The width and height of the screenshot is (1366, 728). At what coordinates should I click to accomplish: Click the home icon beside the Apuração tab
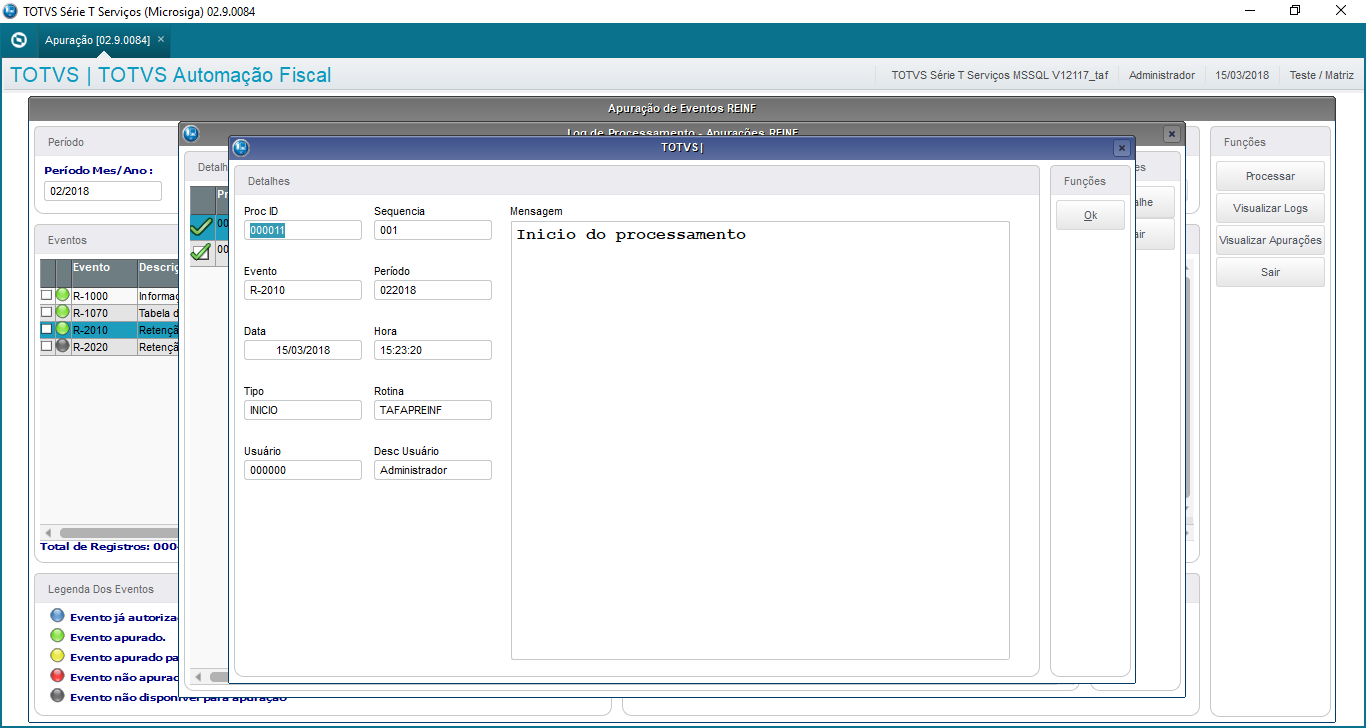[x=18, y=40]
